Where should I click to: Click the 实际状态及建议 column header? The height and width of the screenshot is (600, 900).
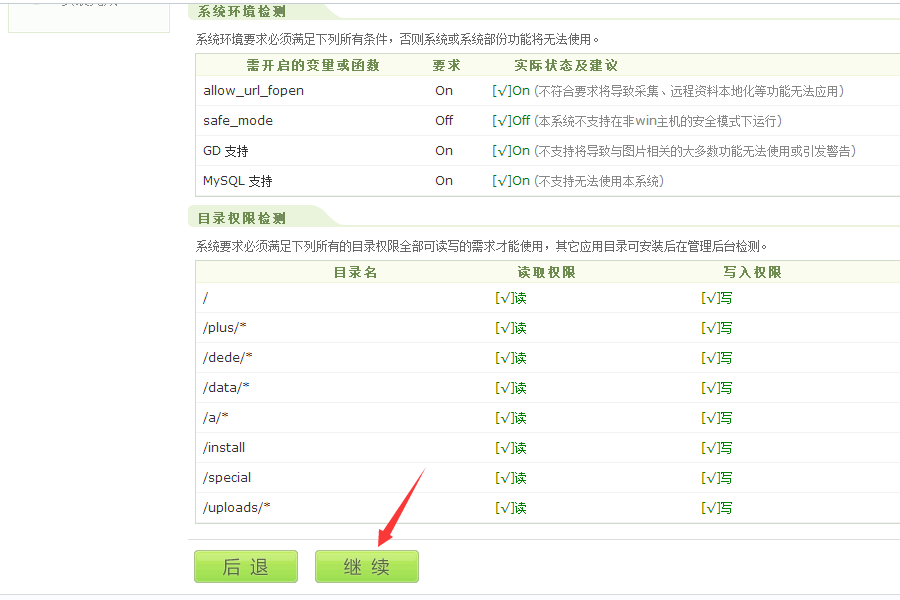pos(566,65)
